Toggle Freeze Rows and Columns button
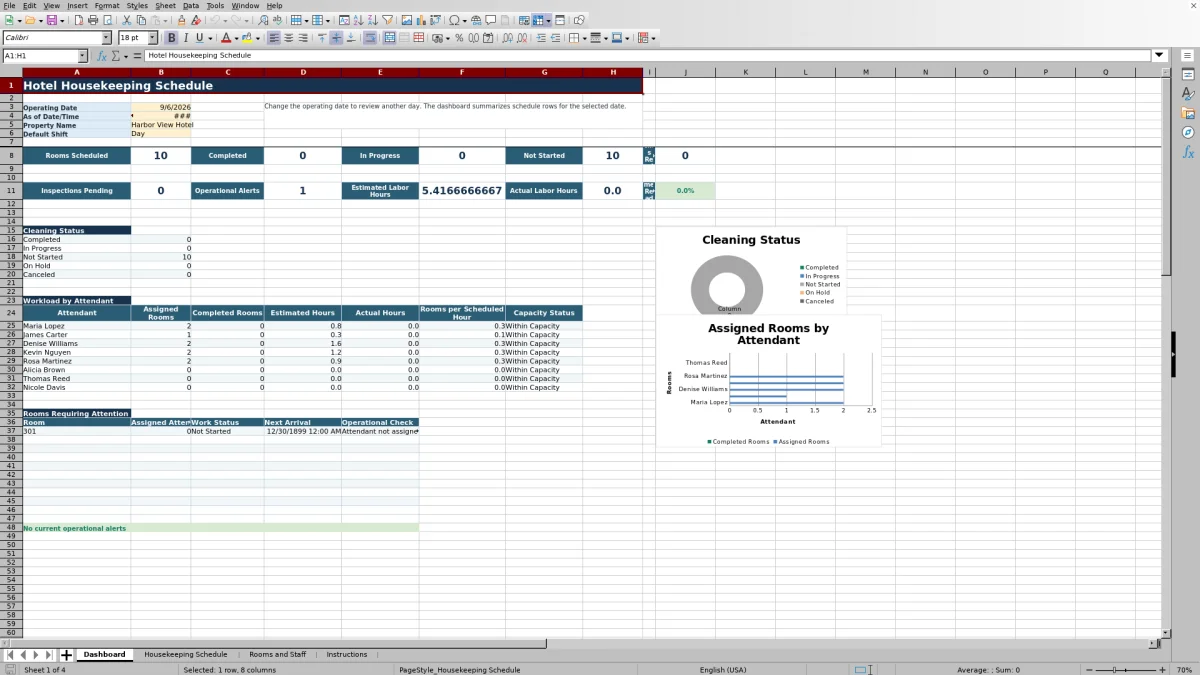 pos(539,20)
